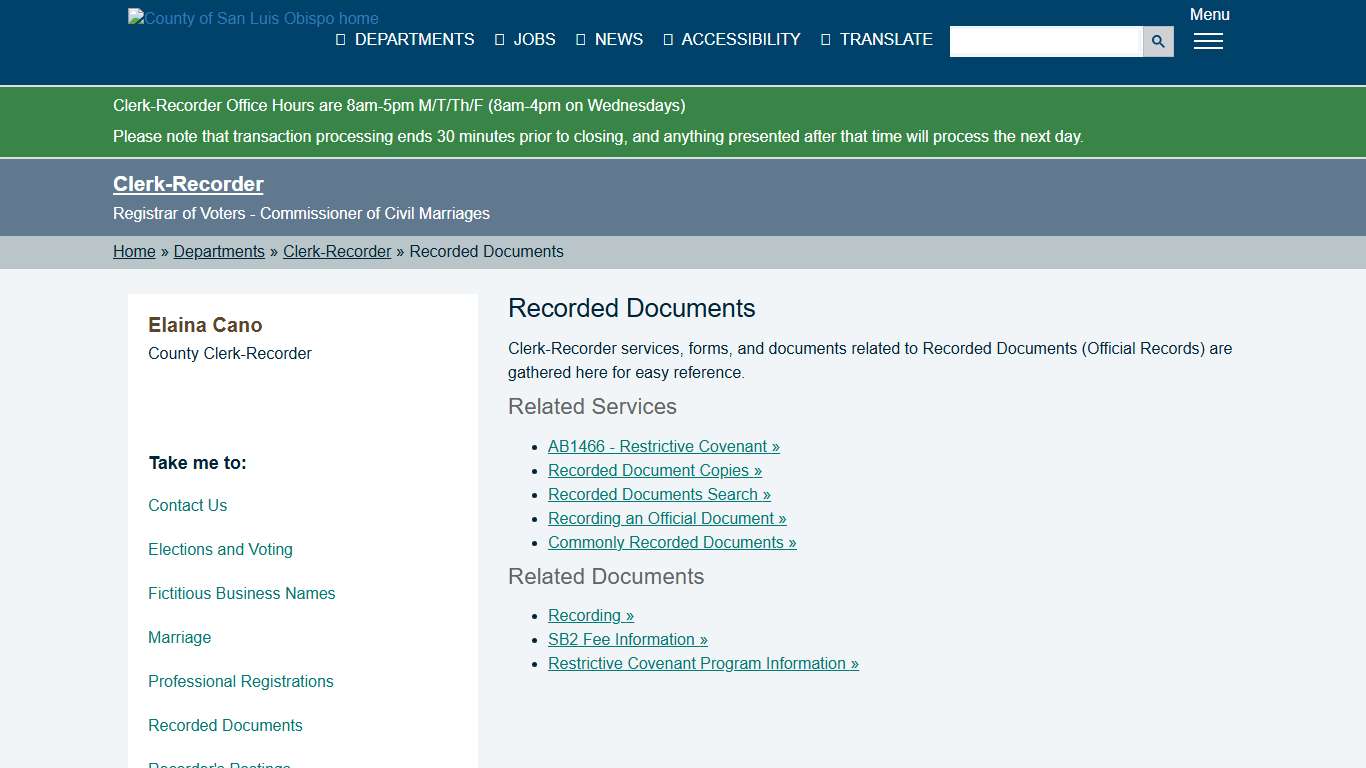
Task: Select the icon beside JOBS
Action: [x=498, y=39]
